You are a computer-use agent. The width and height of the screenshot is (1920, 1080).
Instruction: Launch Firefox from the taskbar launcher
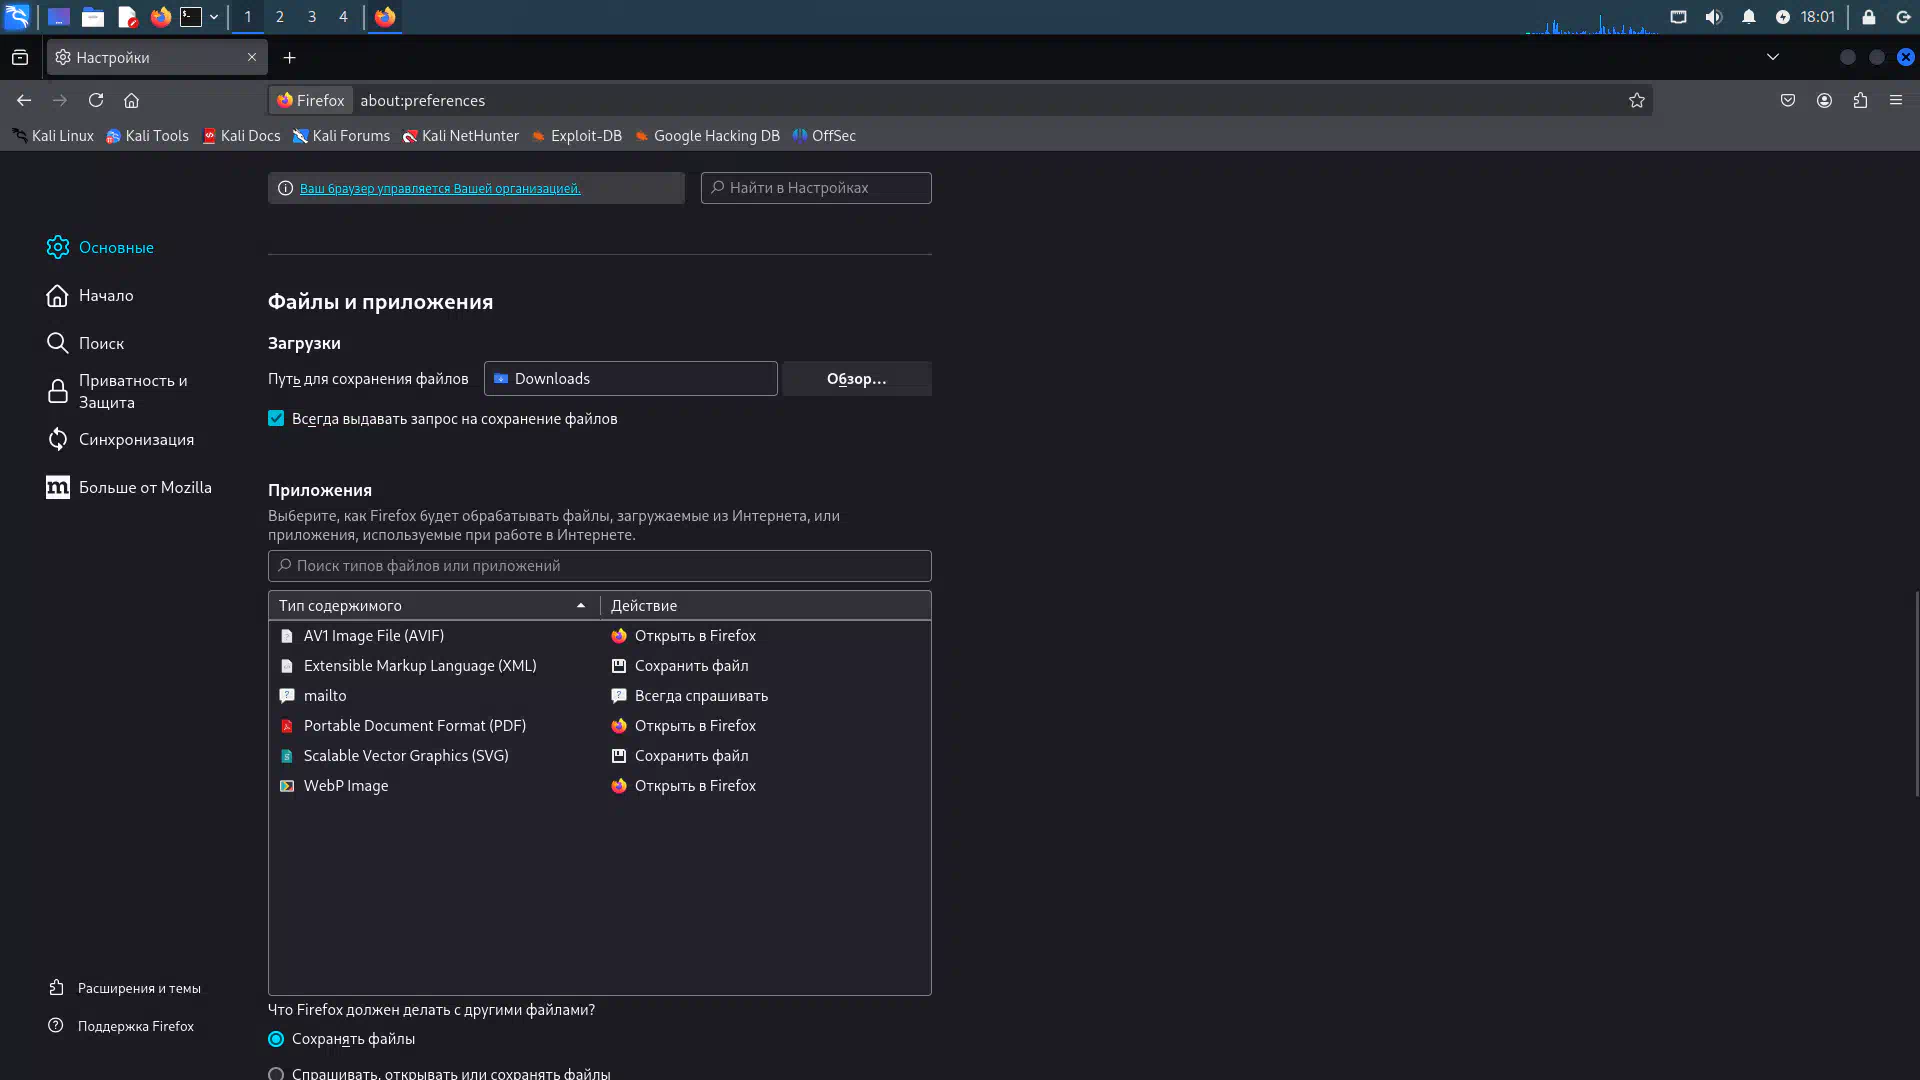click(161, 17)
